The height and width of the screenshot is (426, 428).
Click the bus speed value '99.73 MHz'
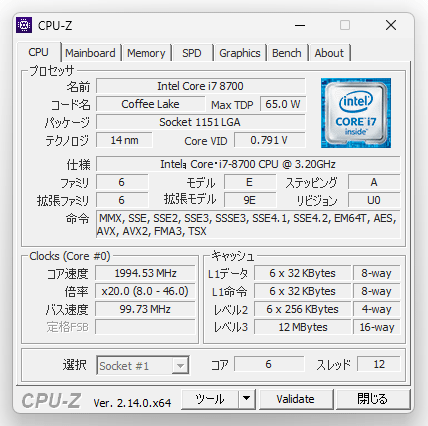(145, 309)
